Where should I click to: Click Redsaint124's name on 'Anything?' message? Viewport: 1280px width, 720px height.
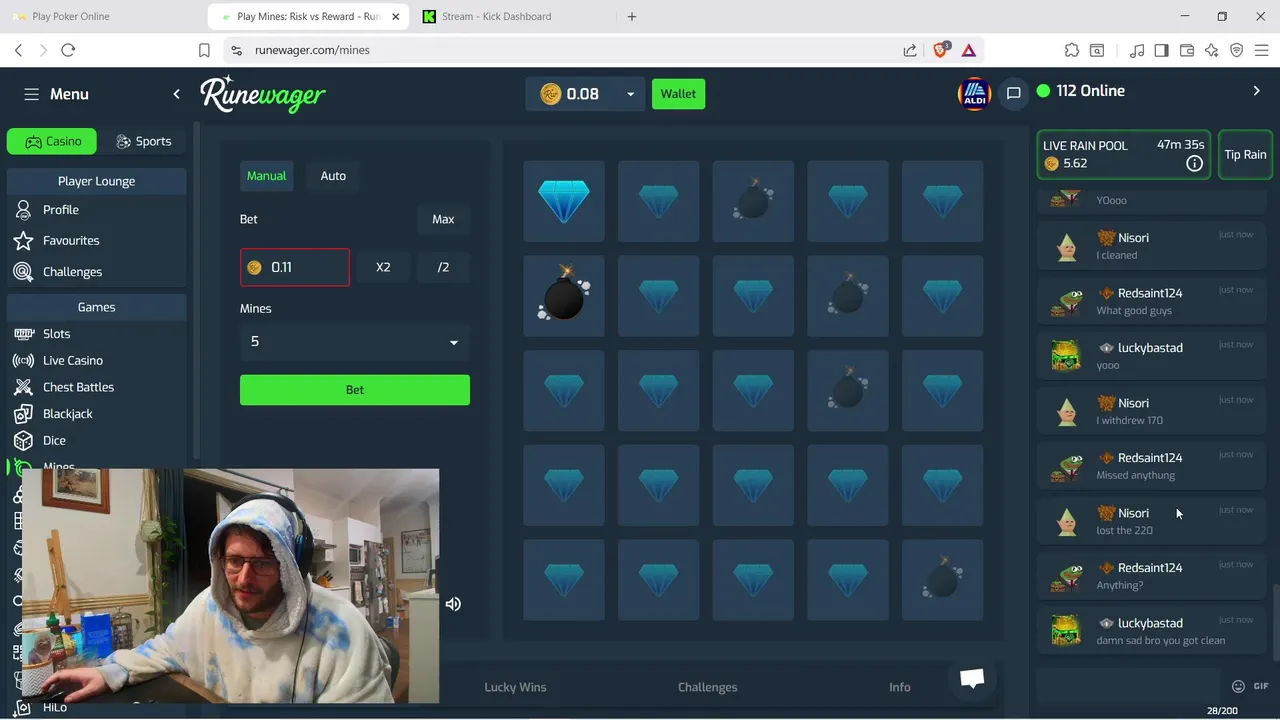click(1150, 568)
